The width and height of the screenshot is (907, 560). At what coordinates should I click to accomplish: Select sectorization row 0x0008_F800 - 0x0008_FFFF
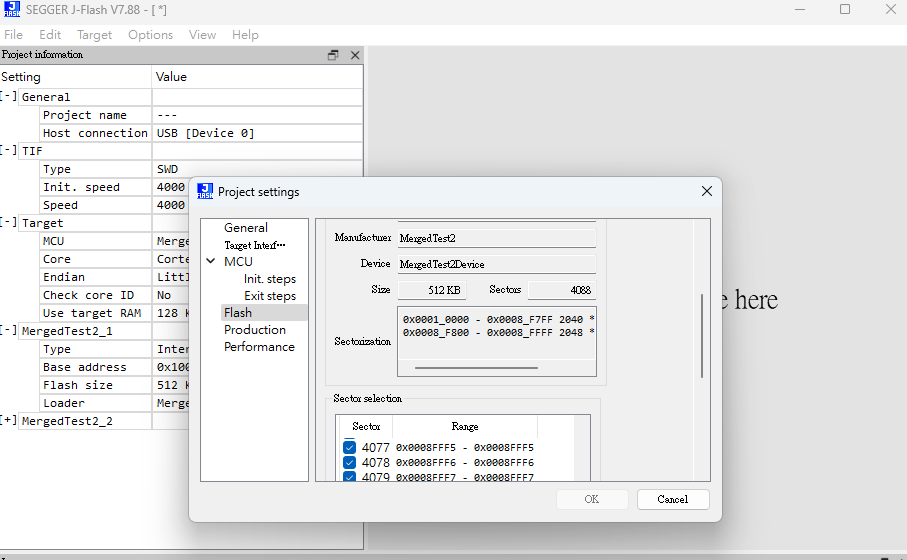[498, 333]
